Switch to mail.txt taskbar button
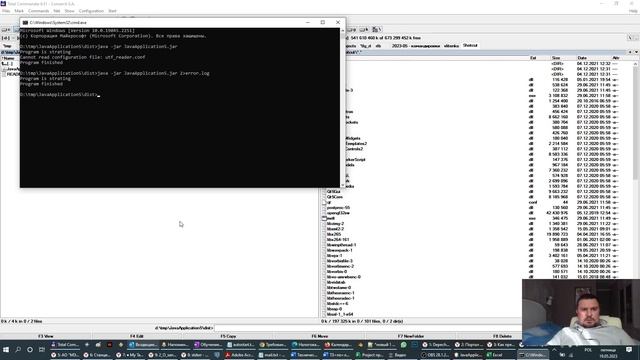 272,355
